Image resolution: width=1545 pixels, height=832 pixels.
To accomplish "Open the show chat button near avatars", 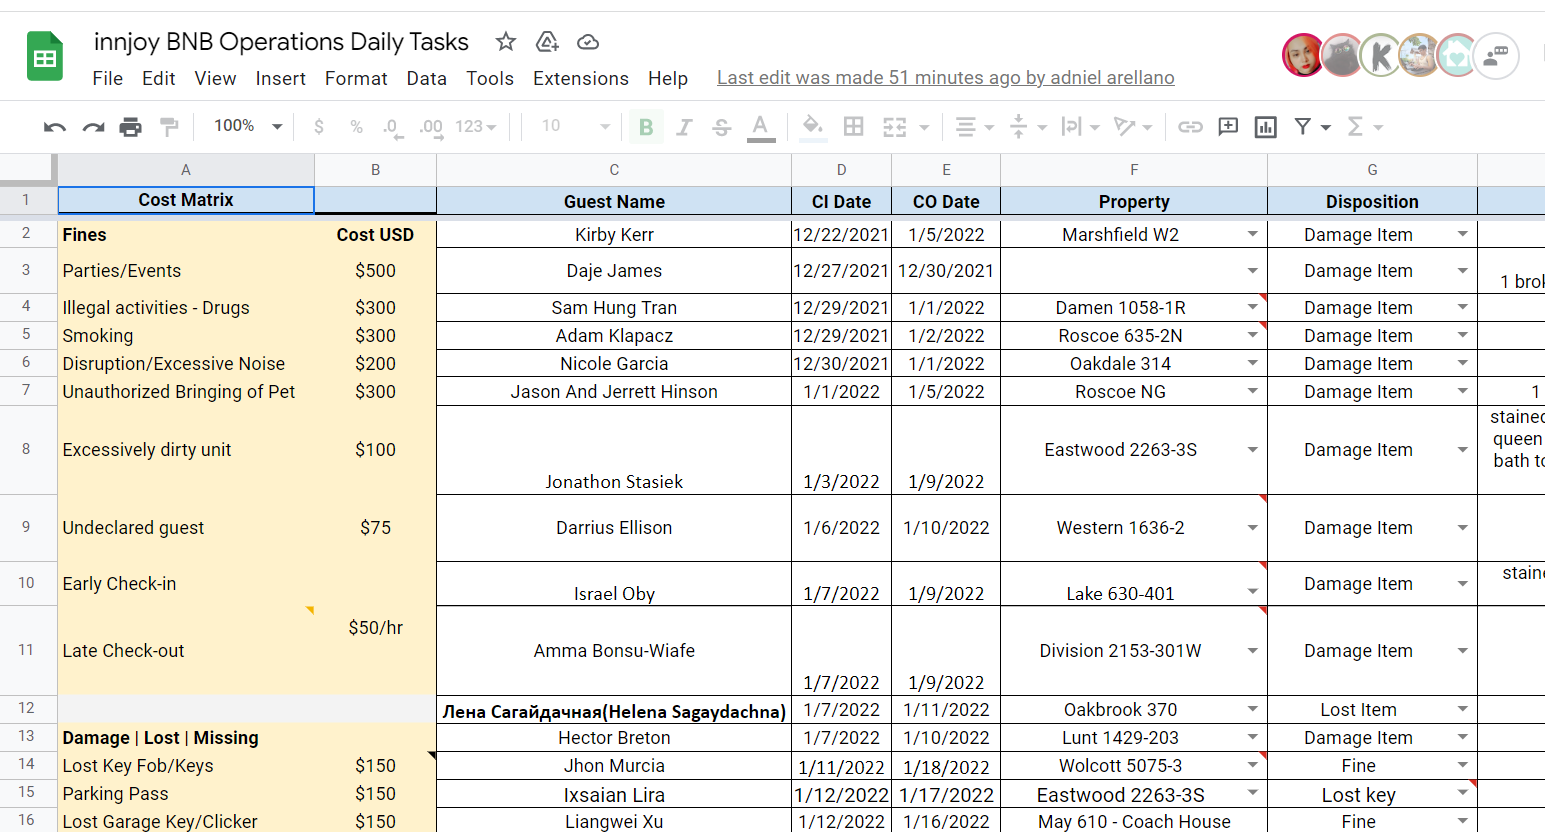I will [x=1495, y=56].
